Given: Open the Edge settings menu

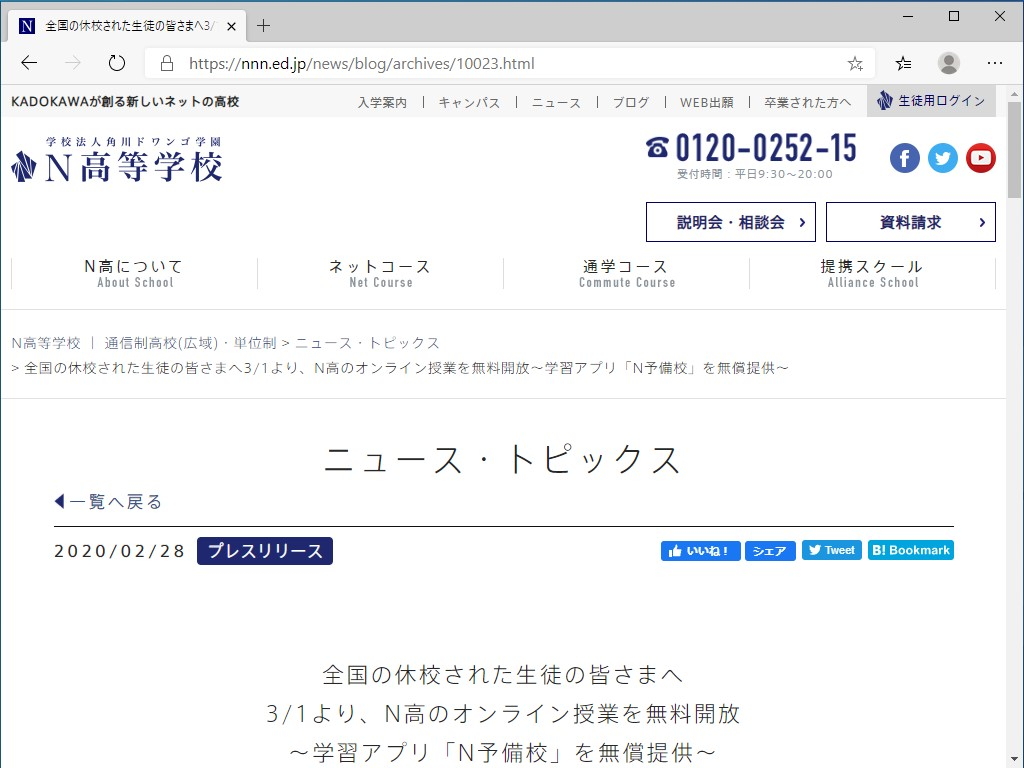Looking at the screenshot, I should 995,62.
